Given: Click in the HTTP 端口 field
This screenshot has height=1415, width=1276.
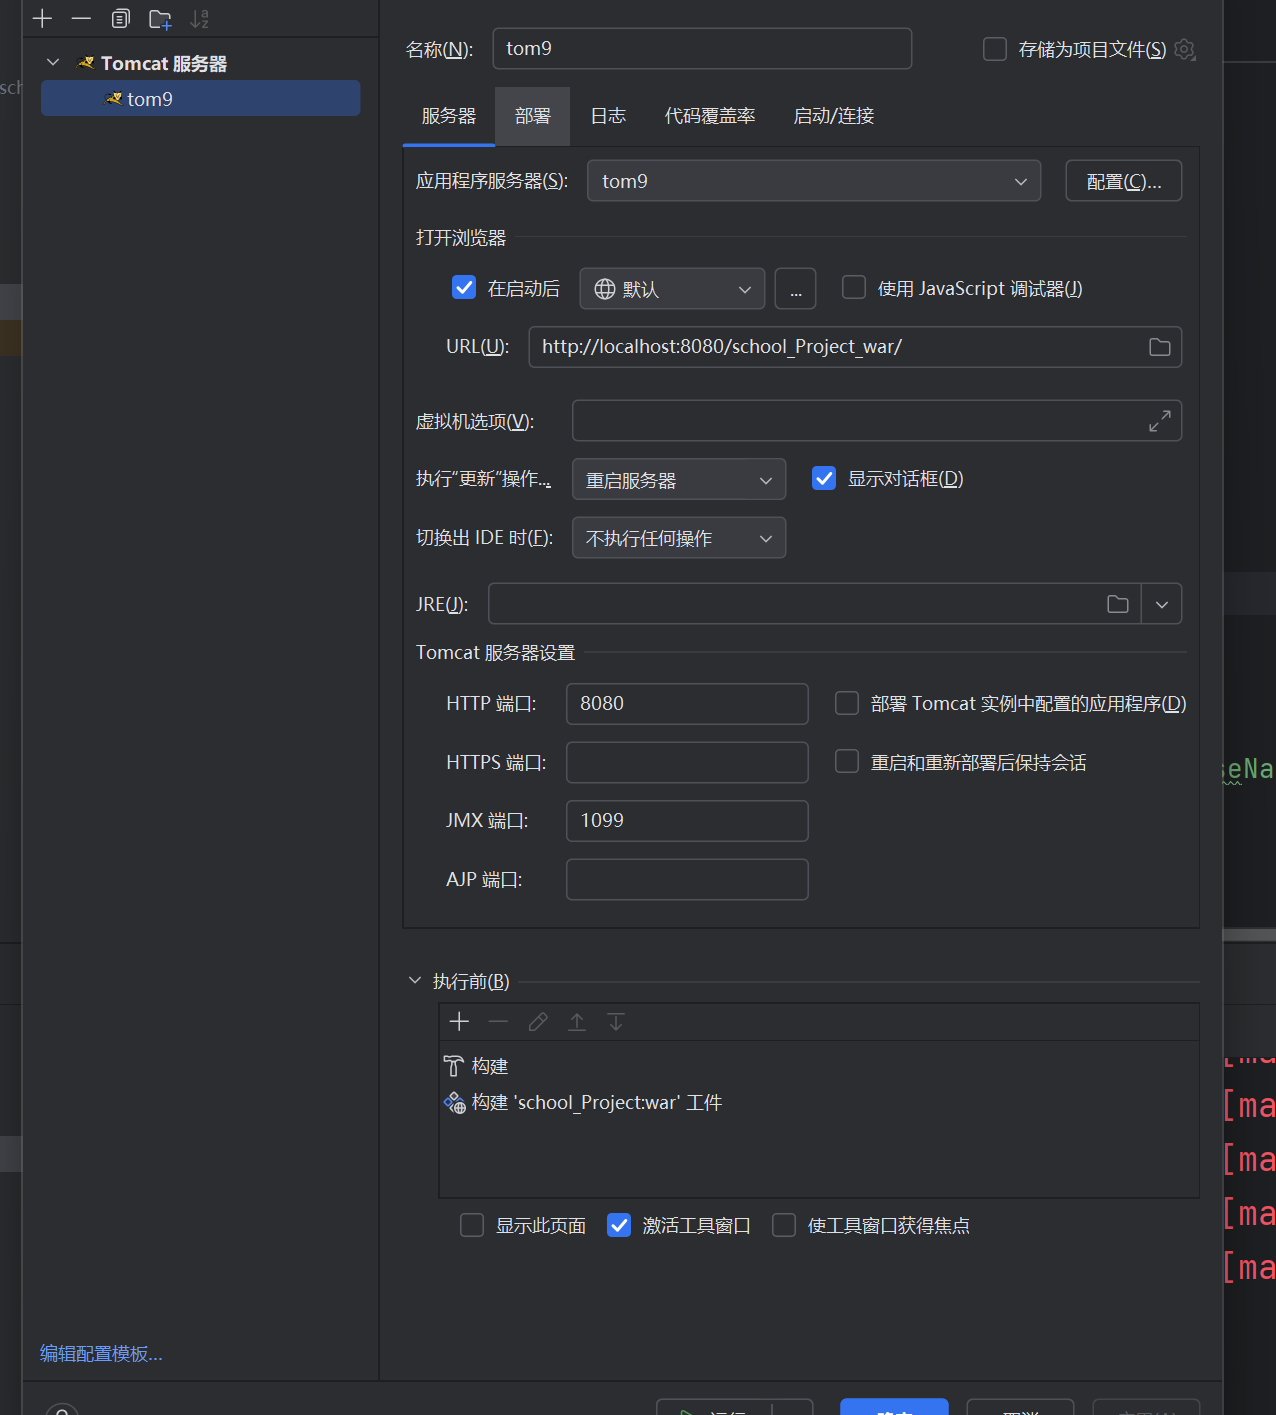Looking at the screenshot, I should [x=687, y=704].
